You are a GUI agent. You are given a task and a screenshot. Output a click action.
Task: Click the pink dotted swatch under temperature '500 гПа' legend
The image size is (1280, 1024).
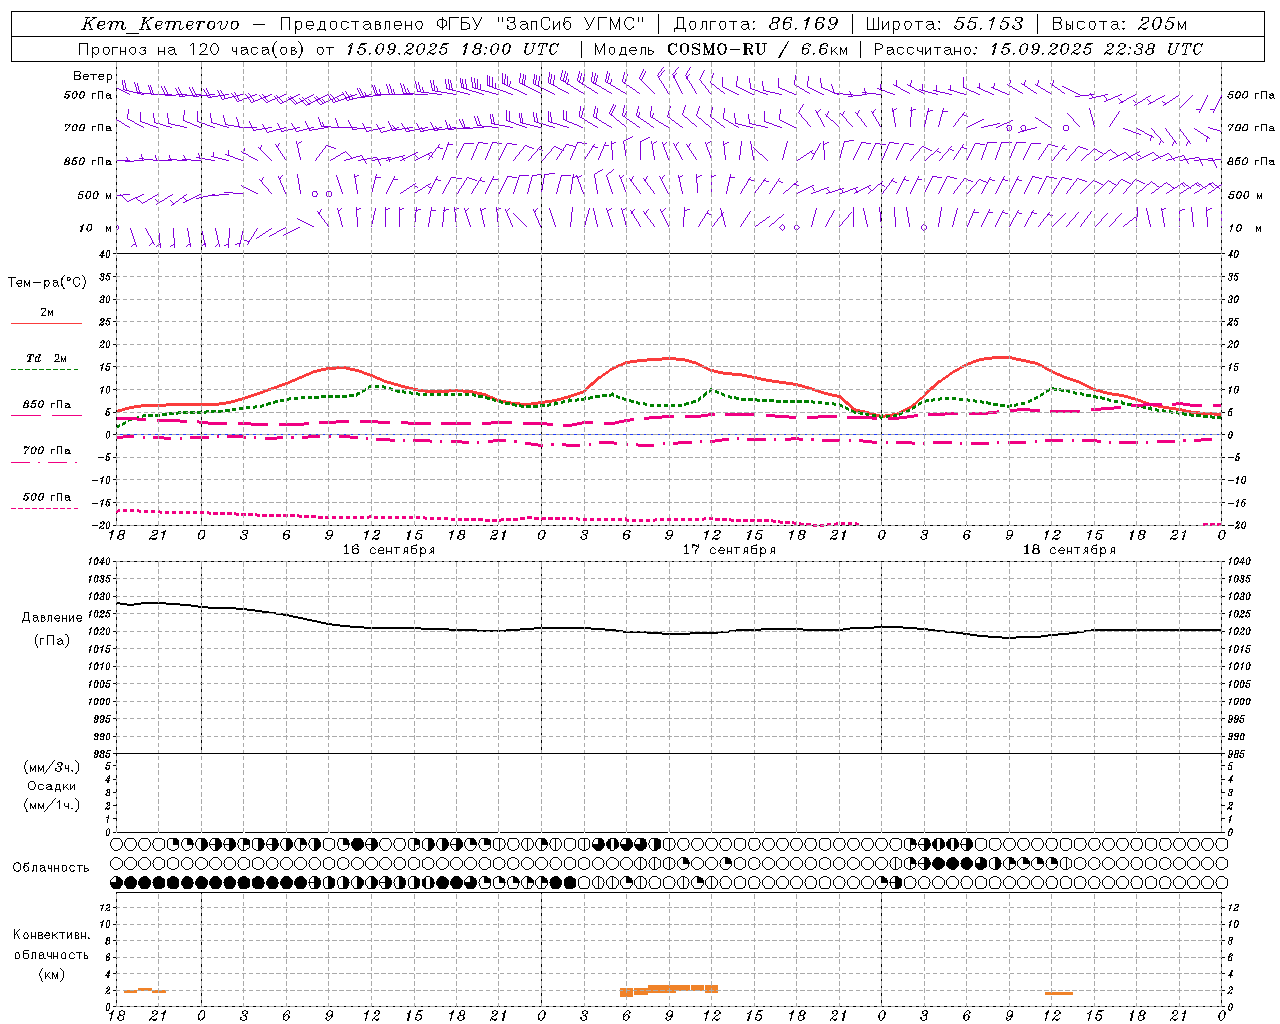tap(44, 508)
